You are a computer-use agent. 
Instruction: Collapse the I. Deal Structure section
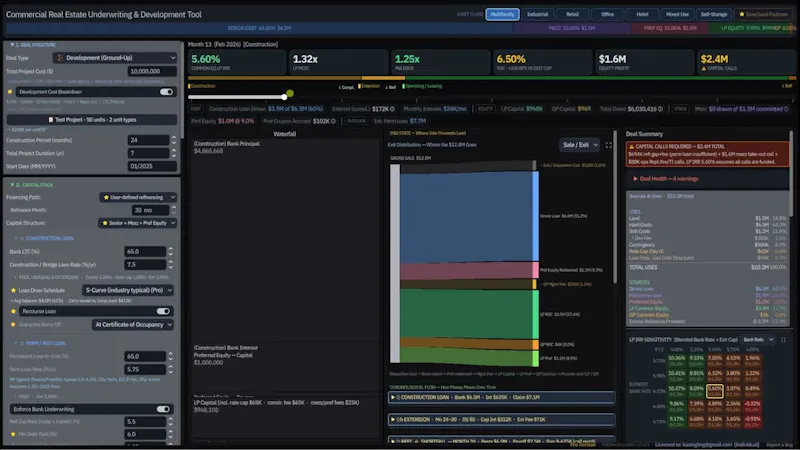[34, 45]
